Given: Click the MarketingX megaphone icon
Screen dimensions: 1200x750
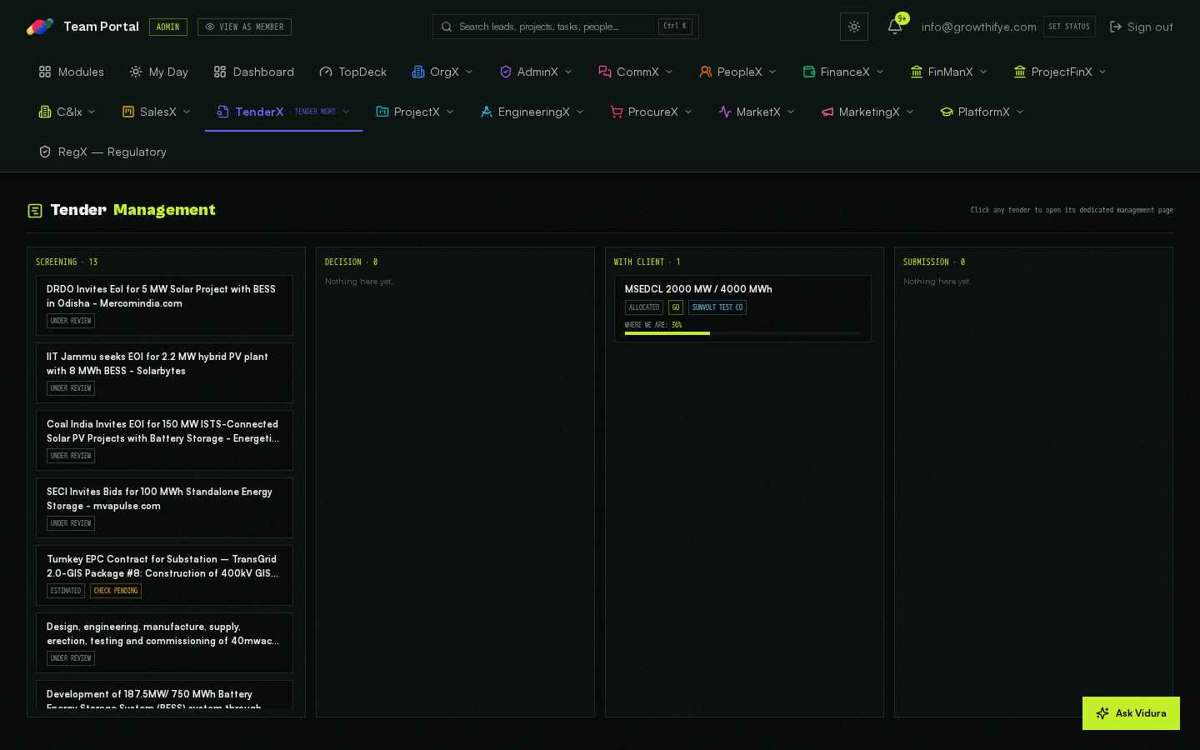Looking at the screenshot, I should 827,112.
